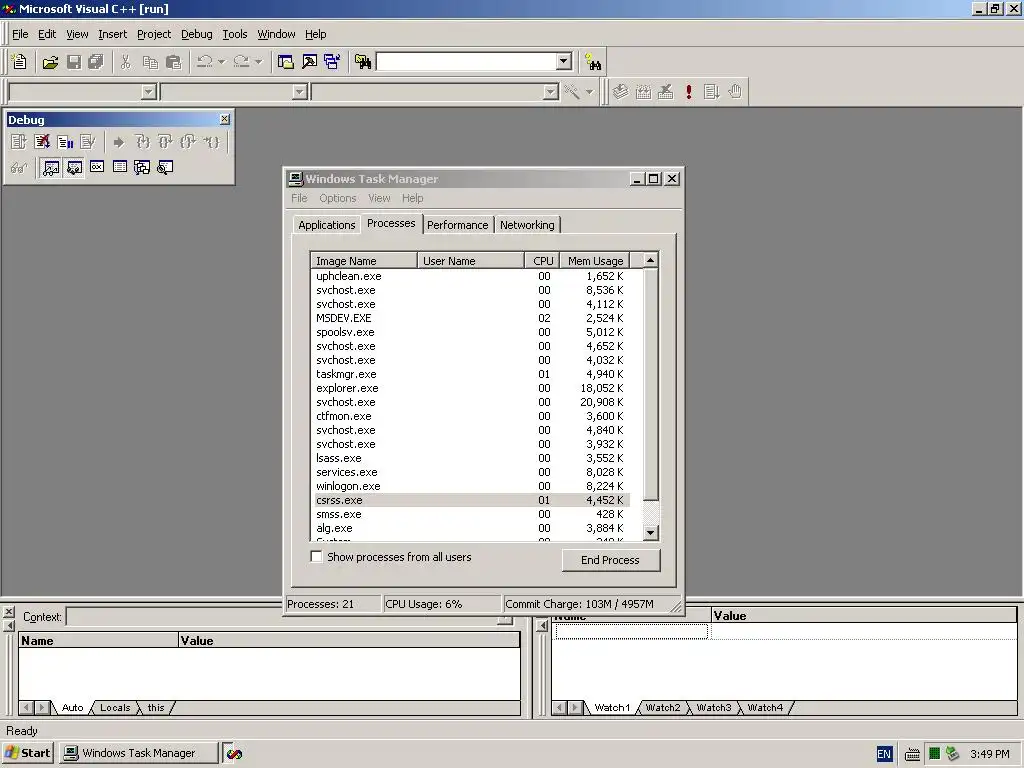Open the Tools menu
This screenshot has height=768, width=1024.
tap(234, 34)
